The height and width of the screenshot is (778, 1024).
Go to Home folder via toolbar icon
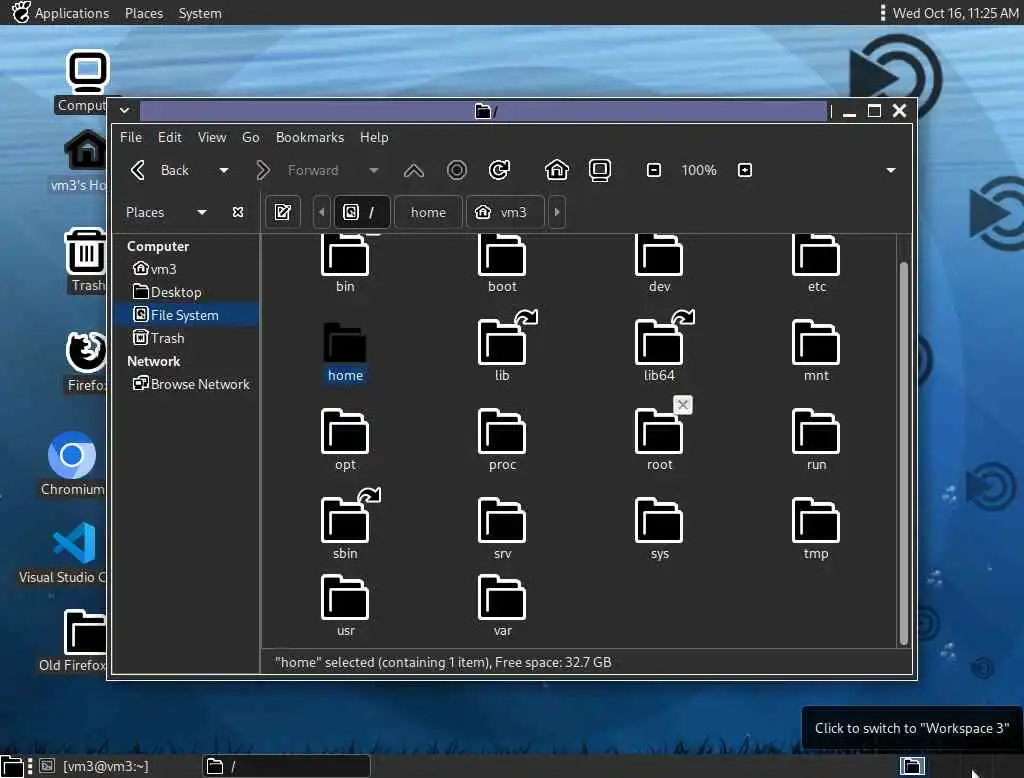(x=557, y=170)
